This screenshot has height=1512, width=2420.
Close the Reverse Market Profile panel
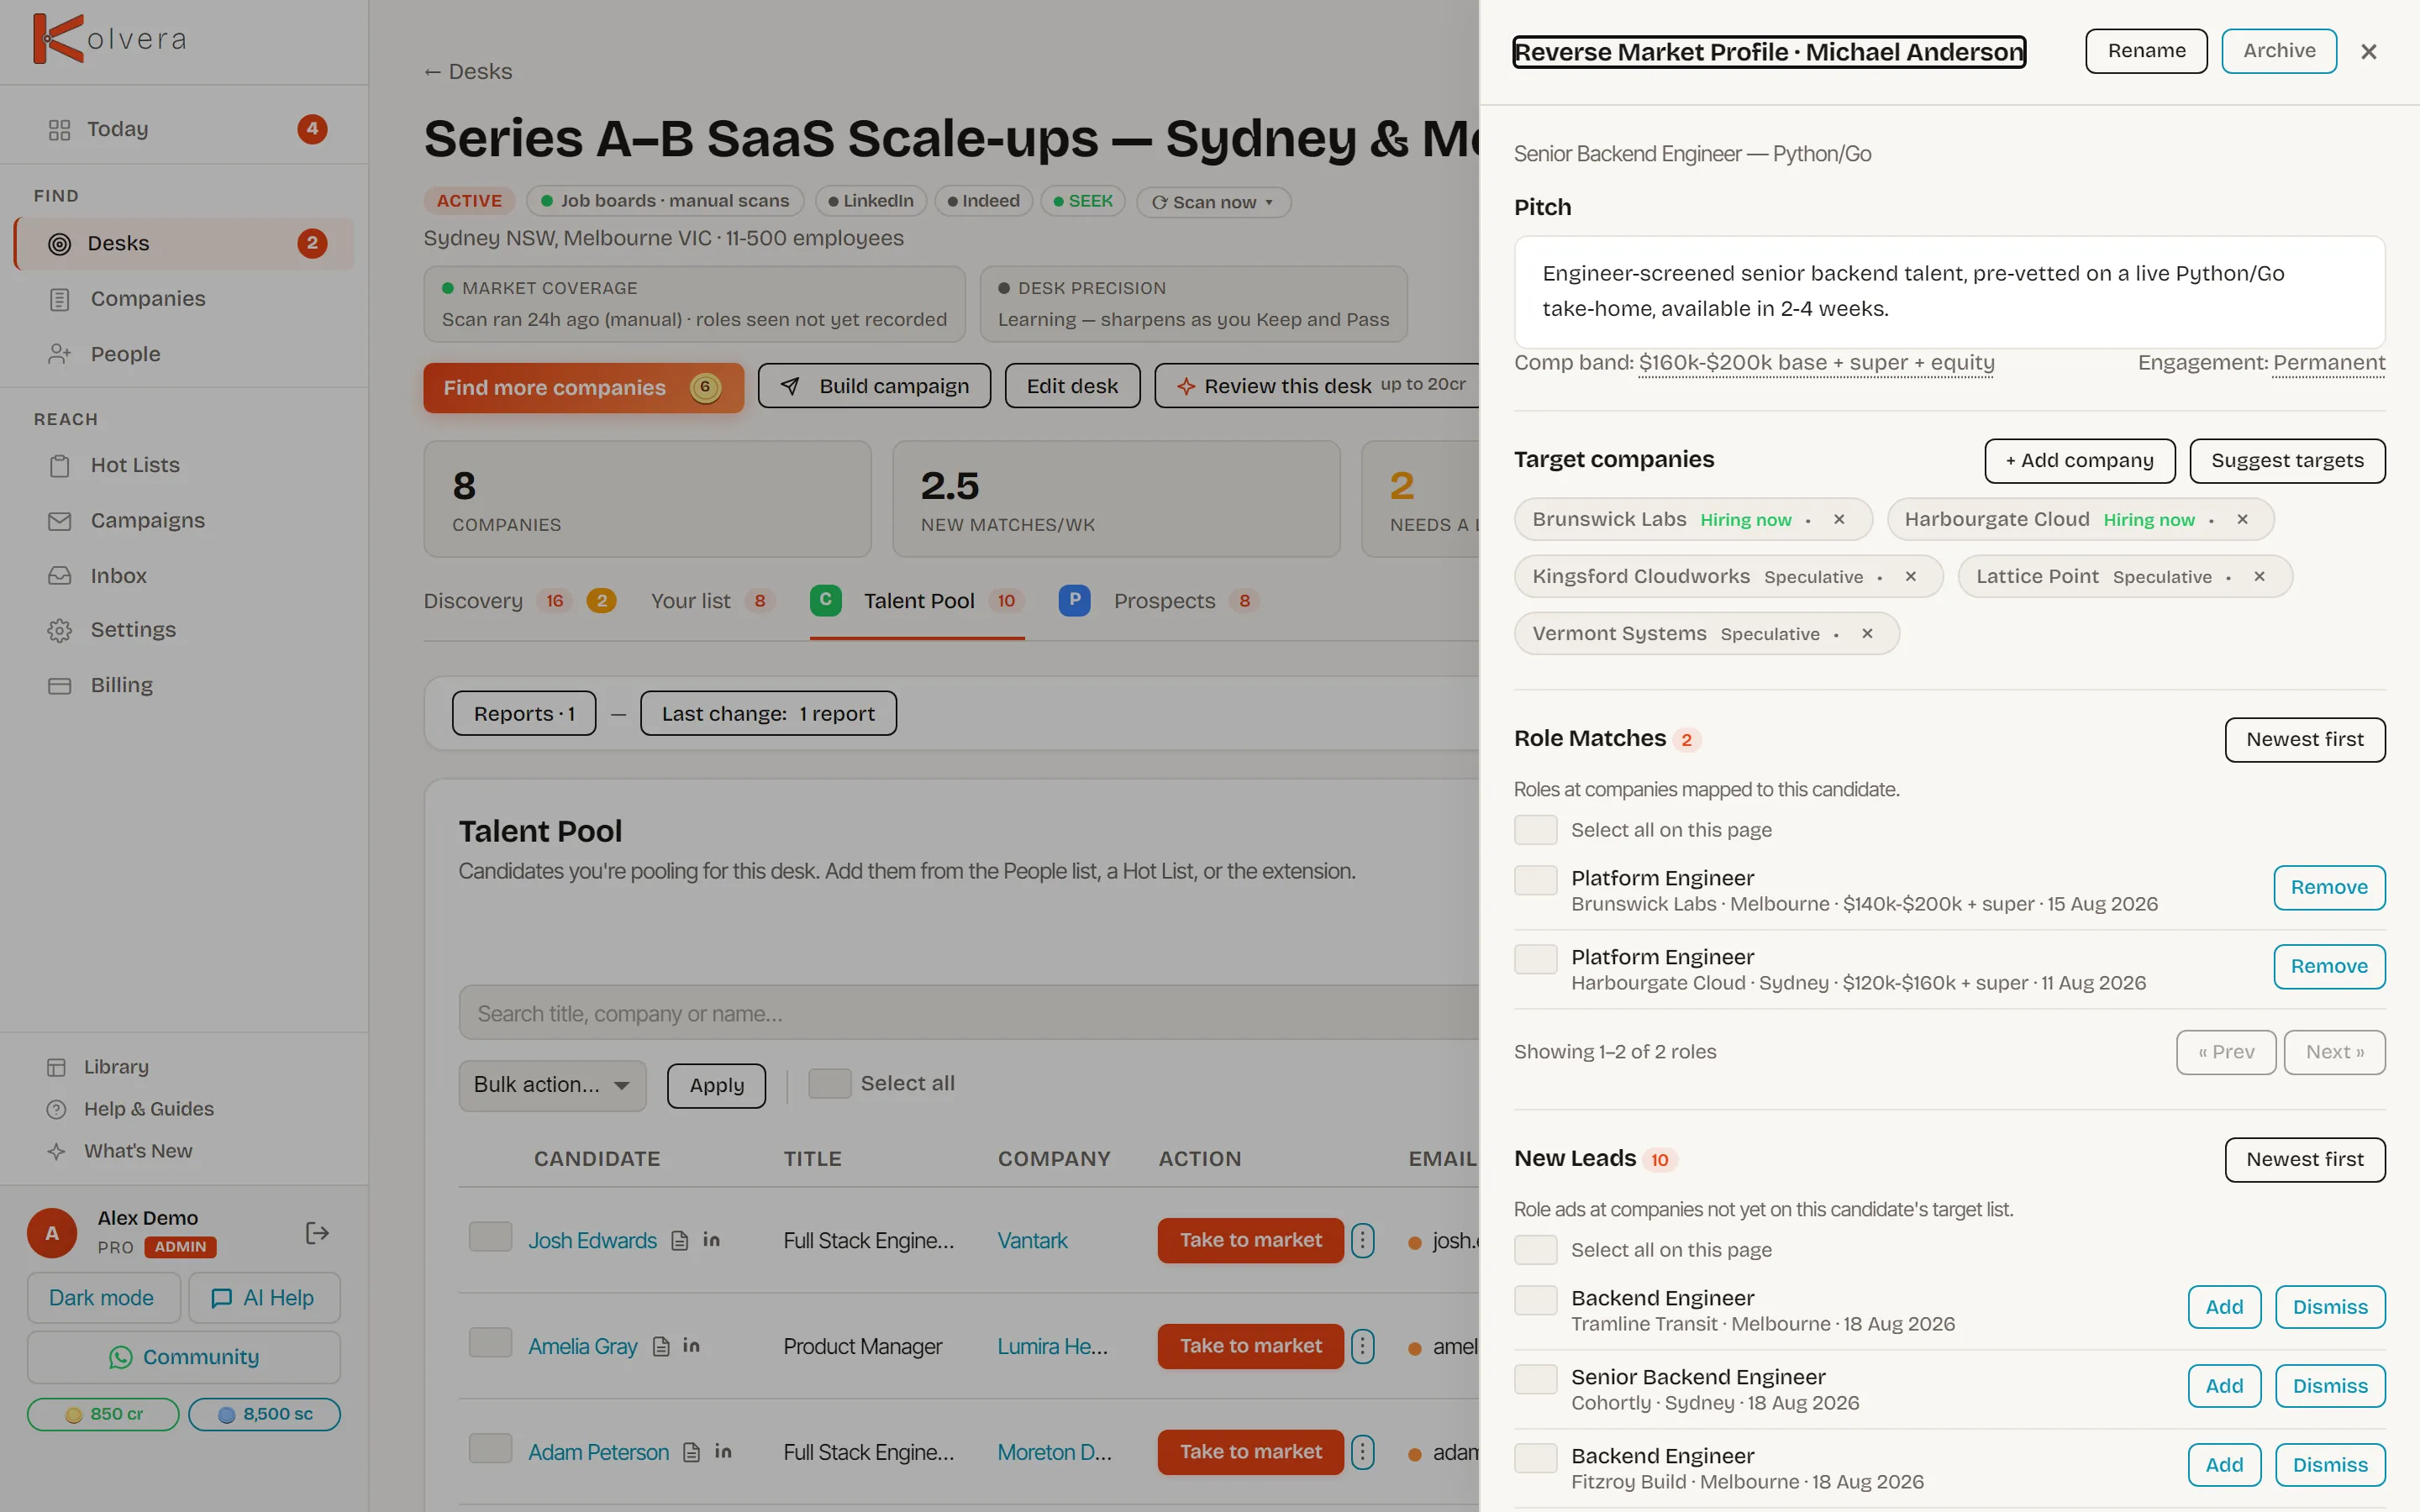pos(2368,51)
